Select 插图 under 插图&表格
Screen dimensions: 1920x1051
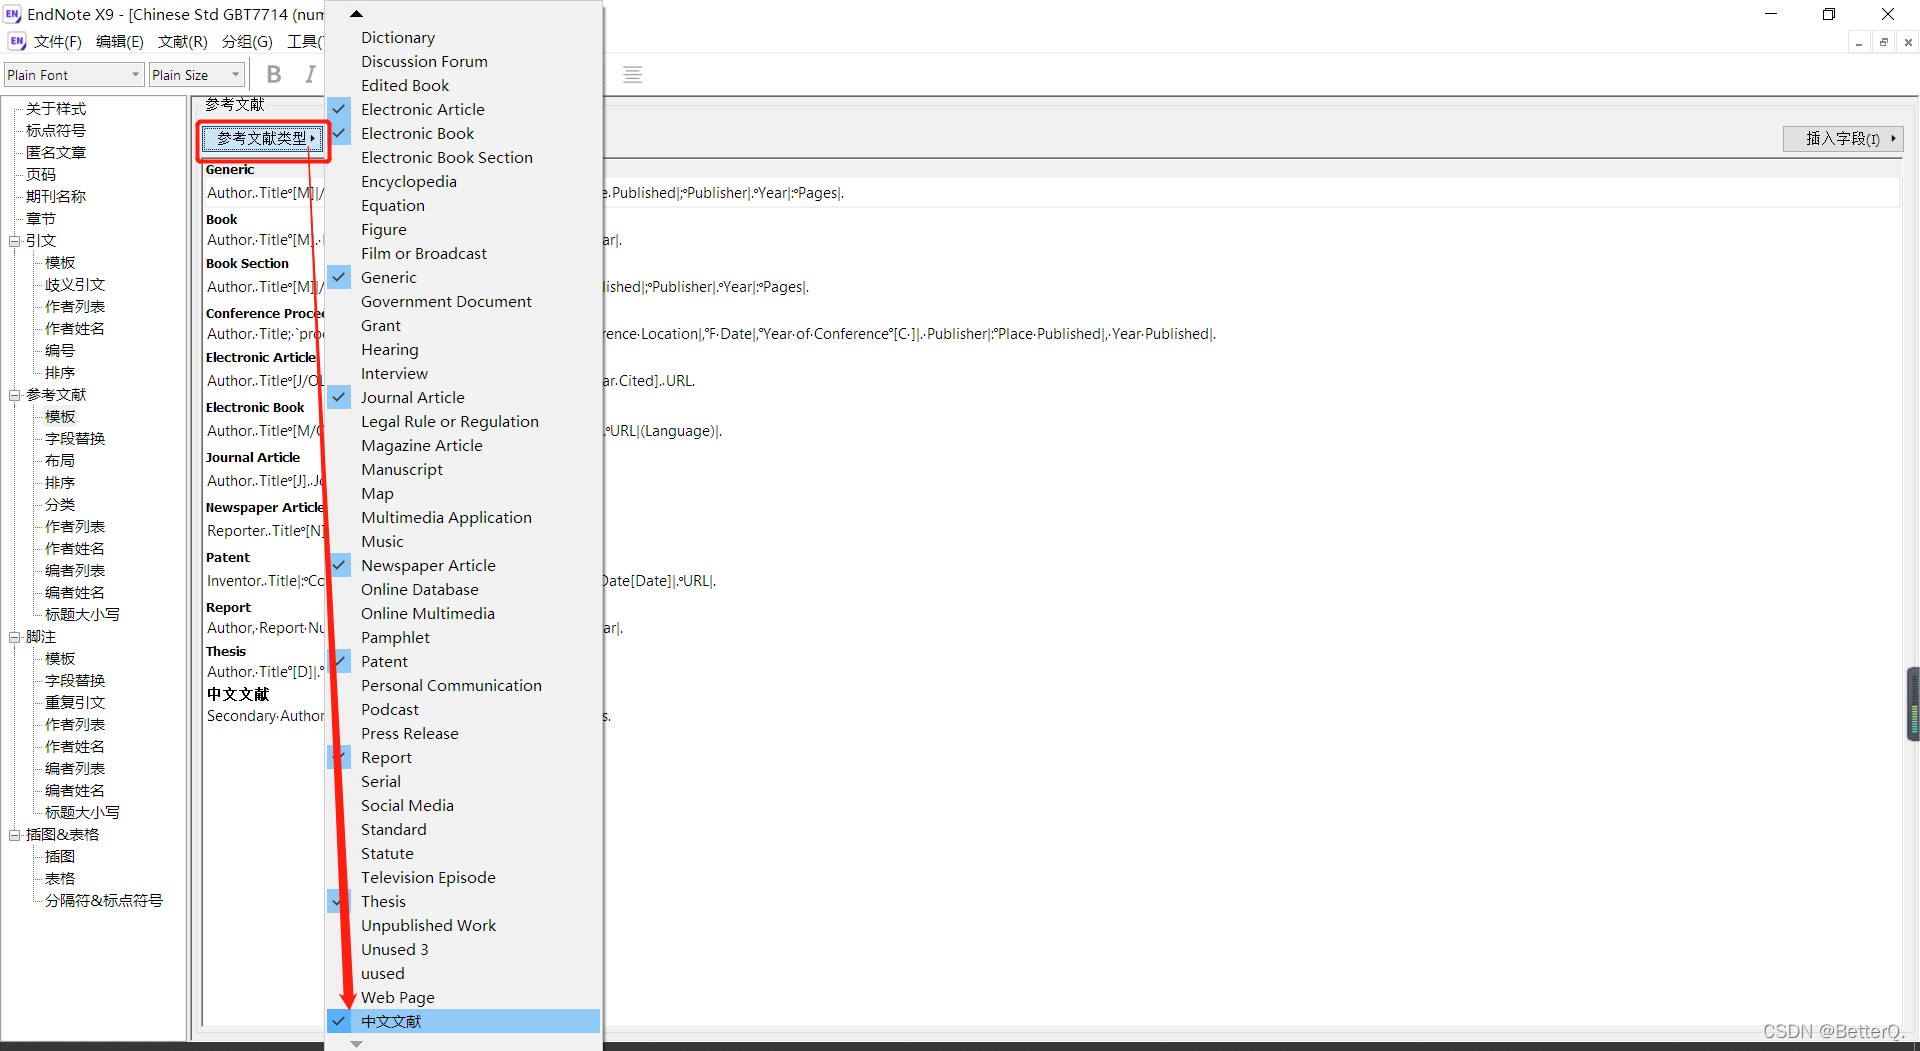(x=60, y=857)
